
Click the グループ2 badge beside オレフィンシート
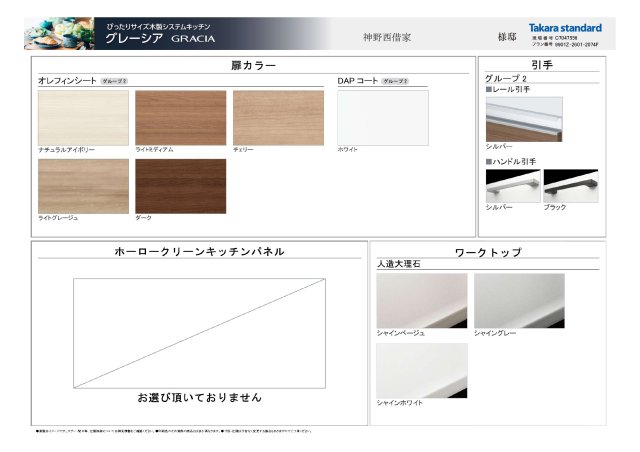point(114,81)
